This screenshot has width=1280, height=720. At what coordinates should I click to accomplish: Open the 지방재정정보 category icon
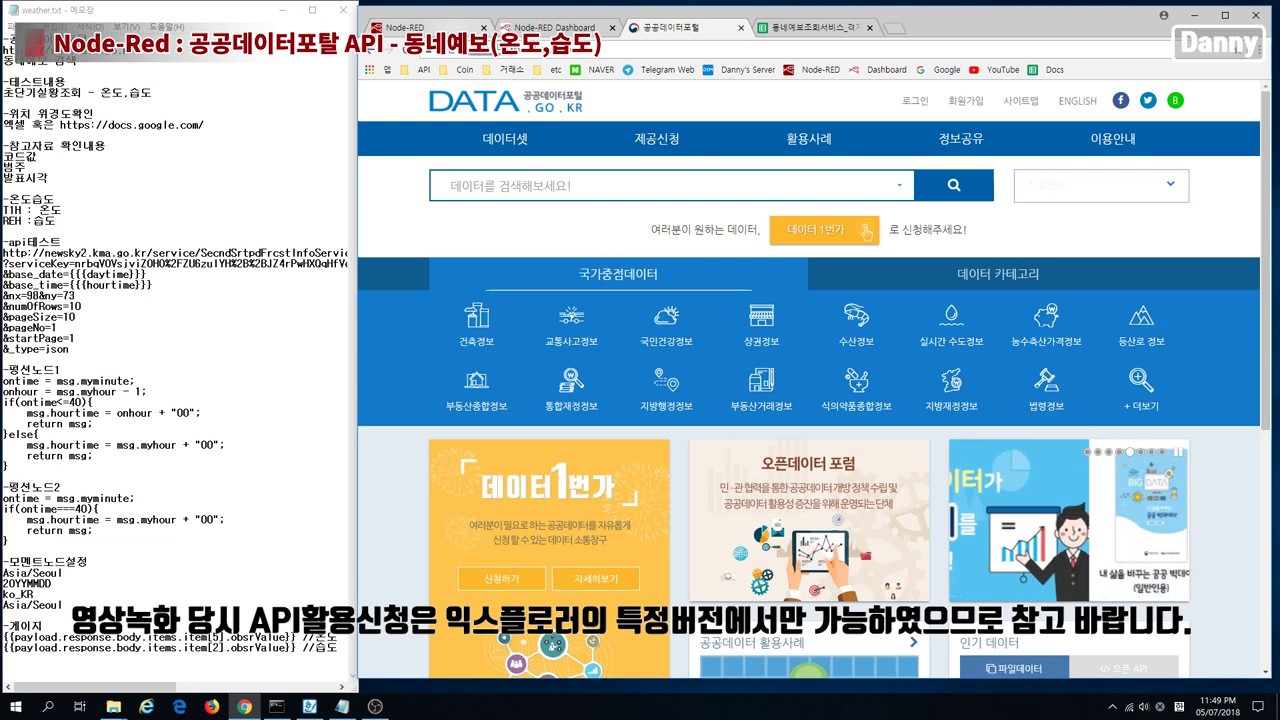tap(951, 380)
